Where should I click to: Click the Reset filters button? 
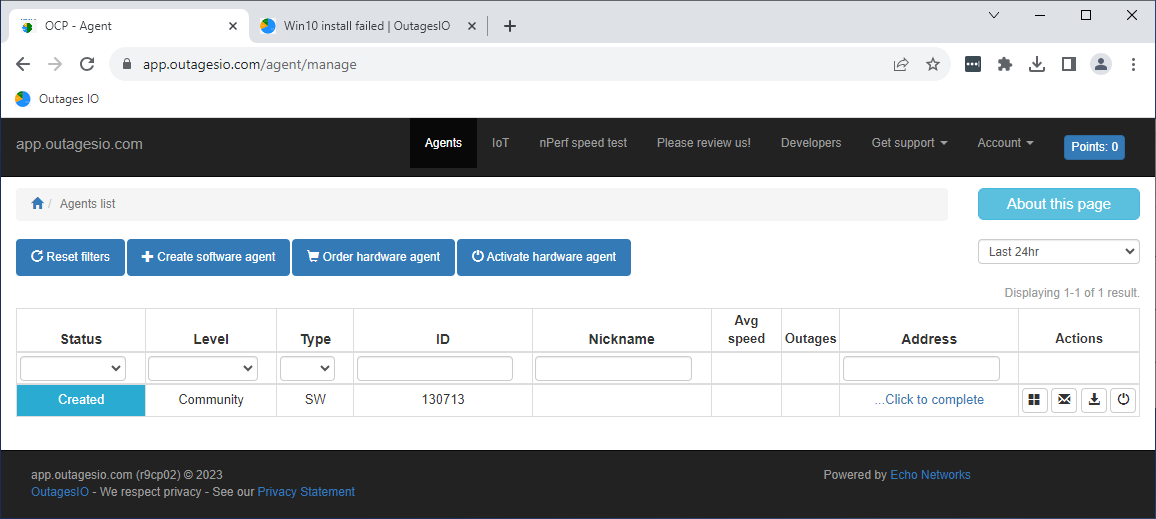click(70, 257)
